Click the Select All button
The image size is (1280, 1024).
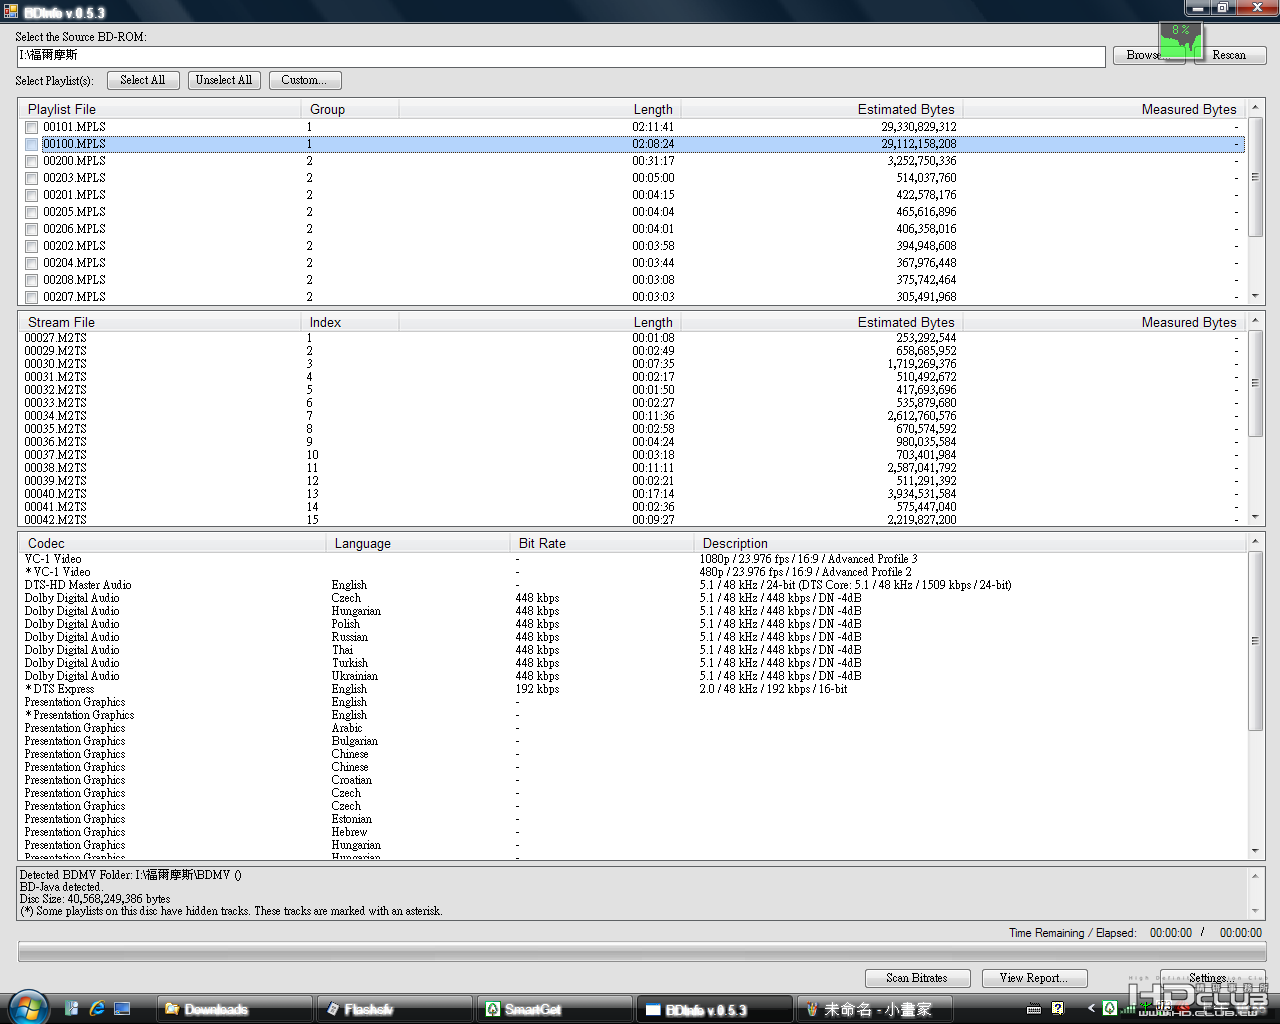(x=143, y=80)
